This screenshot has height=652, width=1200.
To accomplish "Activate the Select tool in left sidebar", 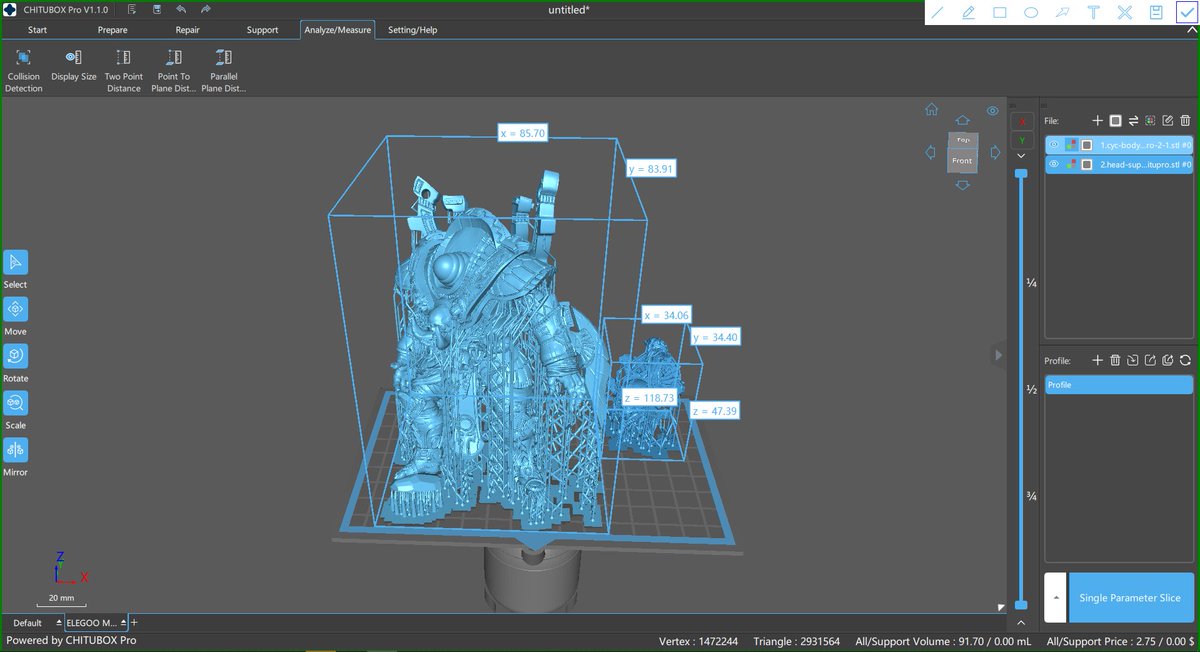I will pos(15,262).
